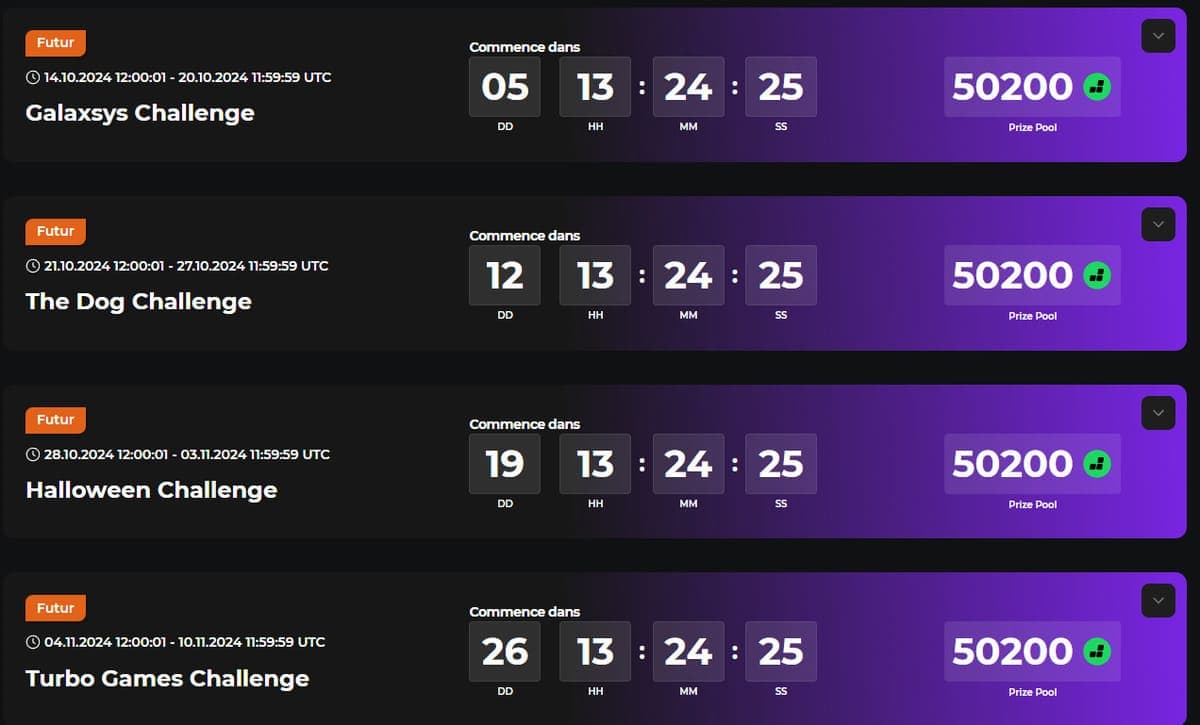
Task: Click the clock icon beside Halloween Challenge dates
Action: tap(33, 454)
